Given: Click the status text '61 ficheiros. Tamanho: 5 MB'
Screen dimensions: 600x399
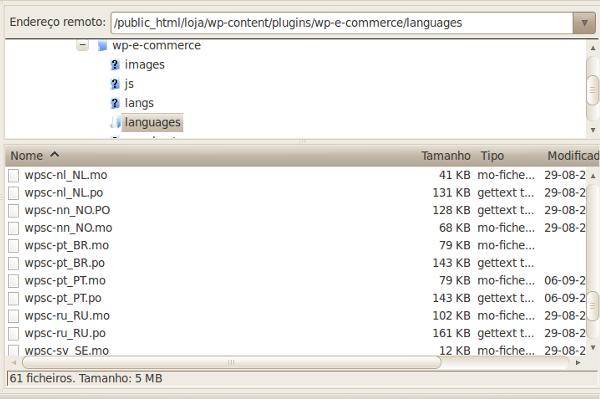Looking at the screenshot, I should [86, 378].
